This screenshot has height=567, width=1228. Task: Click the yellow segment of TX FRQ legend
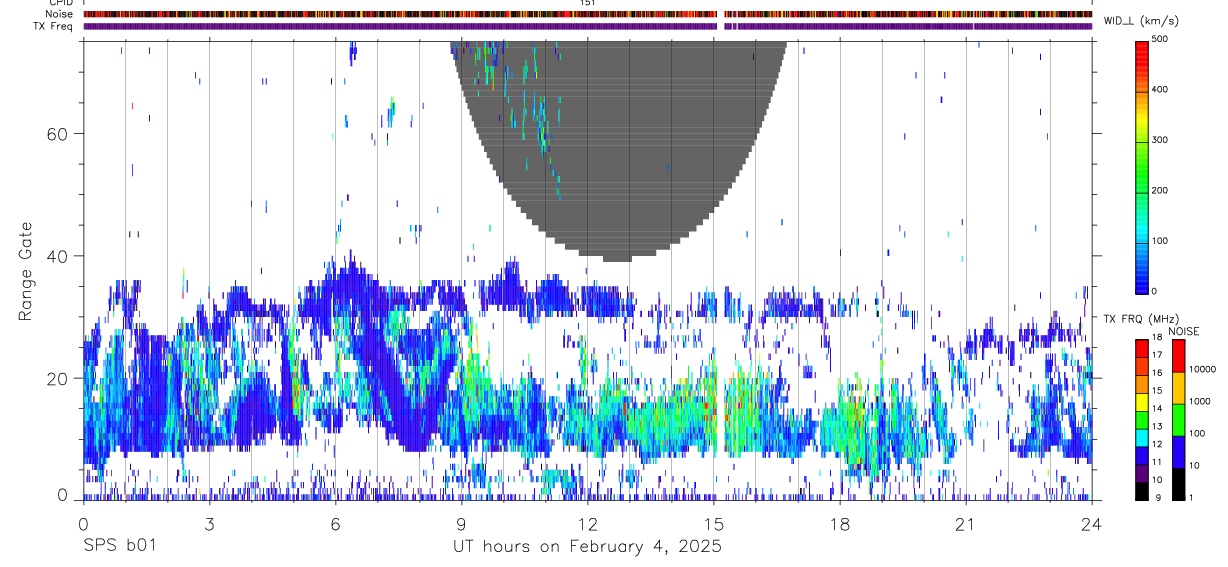click(x=1141, y=401)
